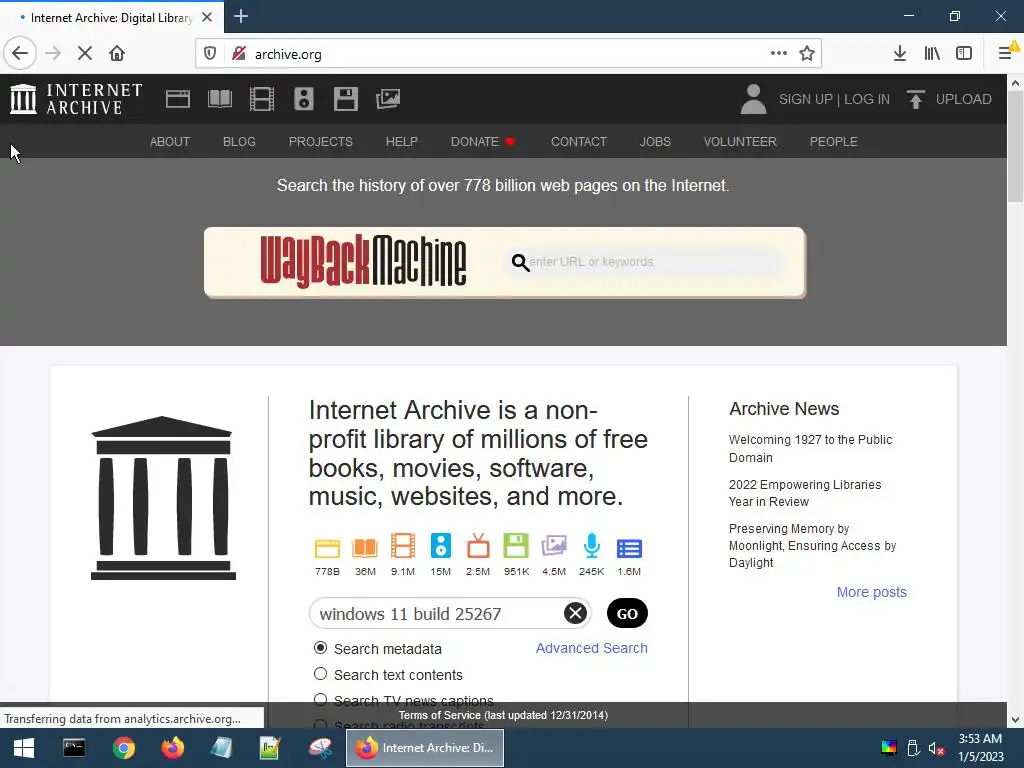This screenshot has height=768, width=1024.
Task: Go to Firefox home page
Action: tap(117, 54)
